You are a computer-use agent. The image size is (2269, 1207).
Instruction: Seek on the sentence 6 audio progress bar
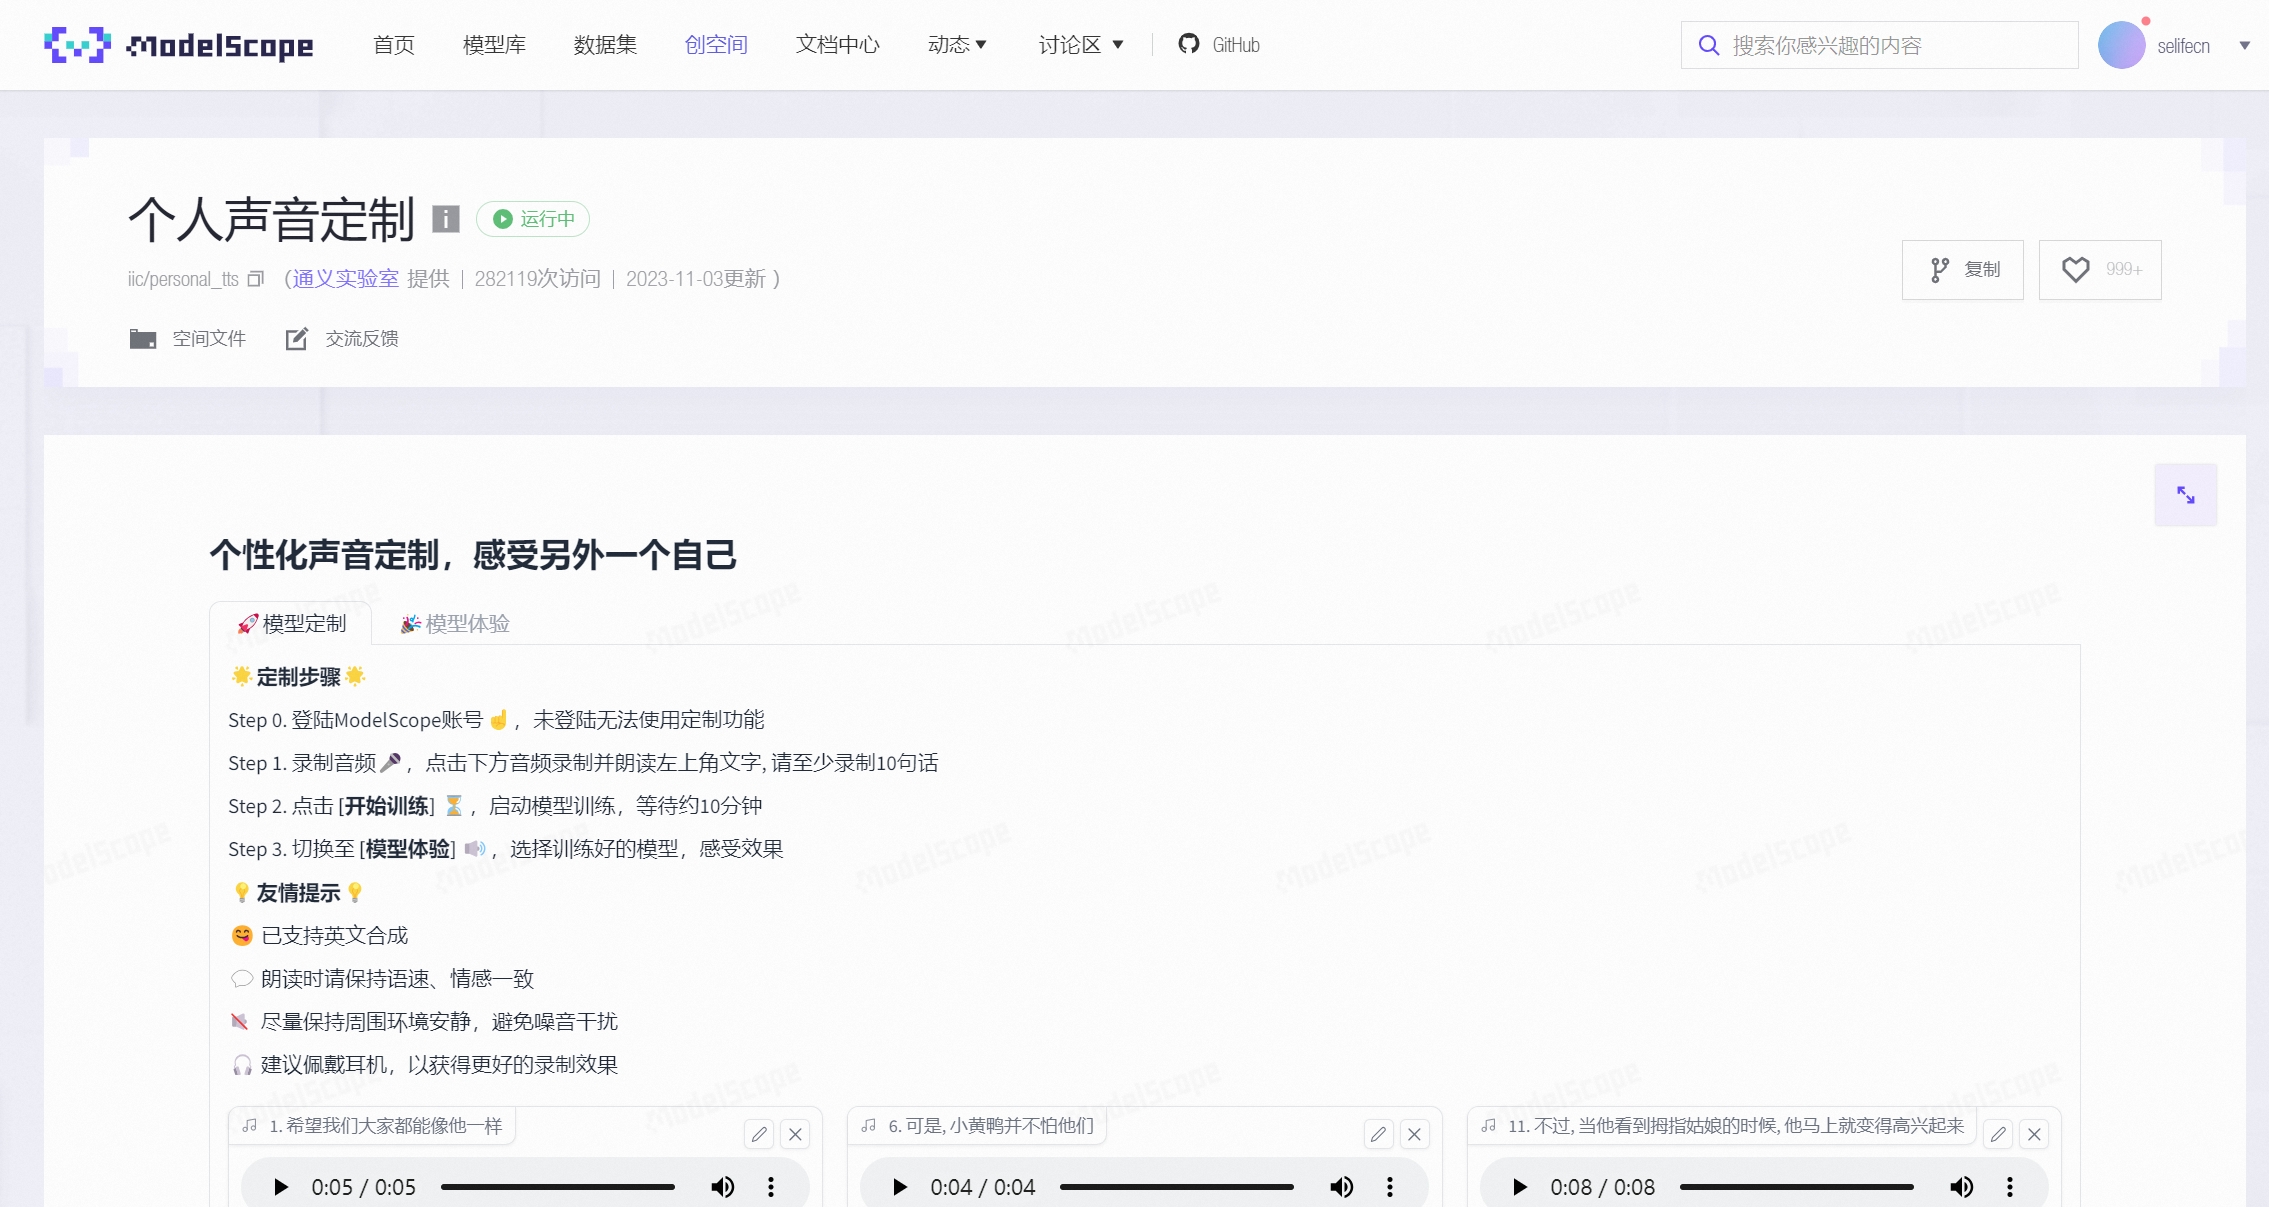pos(1177,1187)
